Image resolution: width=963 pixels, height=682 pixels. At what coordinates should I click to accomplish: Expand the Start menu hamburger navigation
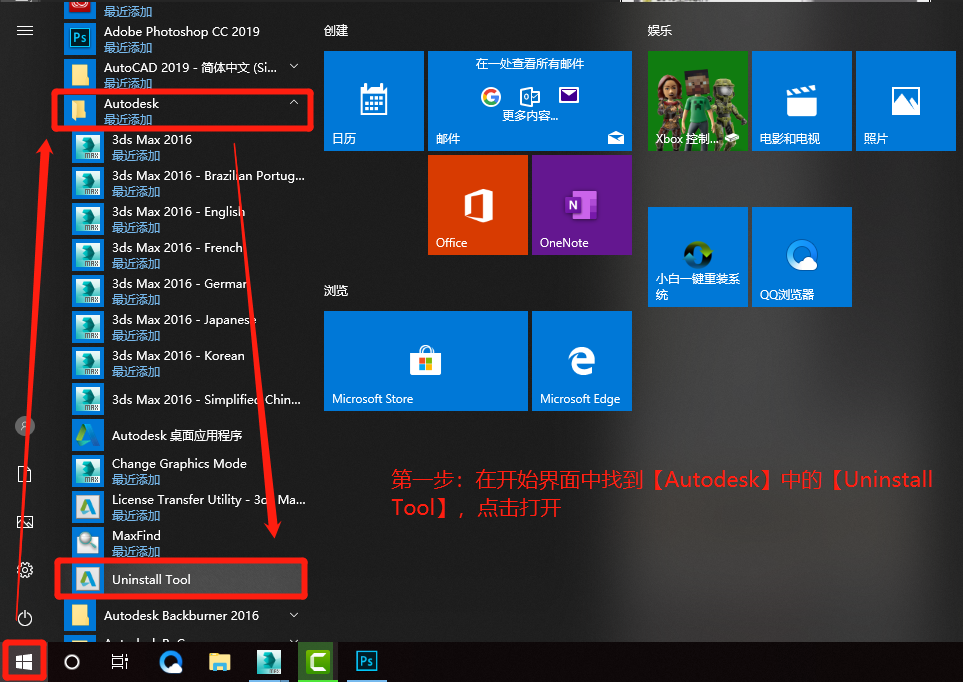point(25,31)
